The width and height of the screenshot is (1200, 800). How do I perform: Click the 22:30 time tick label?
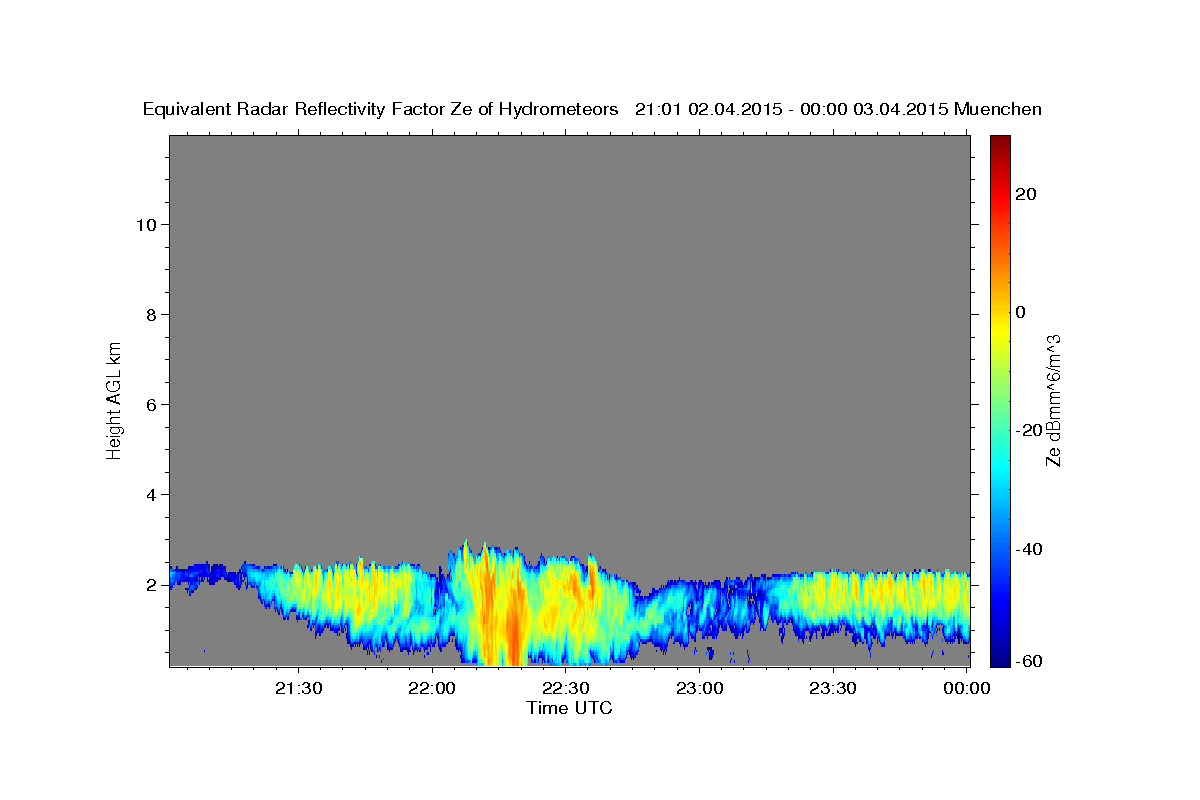tap(567, 688)
